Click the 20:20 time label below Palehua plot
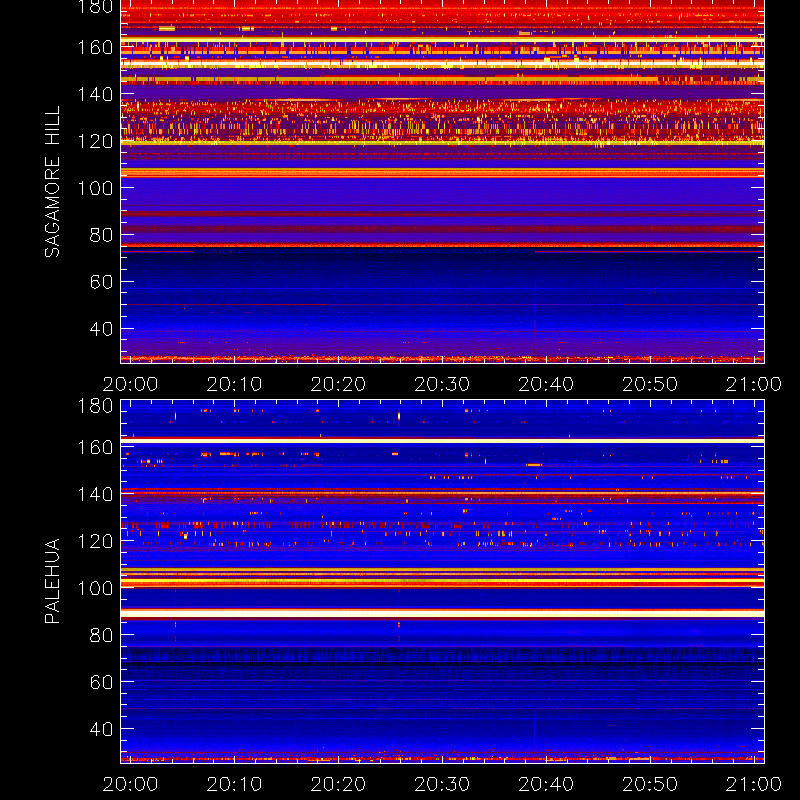Viewport: 800px width, 800px height. (x=338, y=784)
